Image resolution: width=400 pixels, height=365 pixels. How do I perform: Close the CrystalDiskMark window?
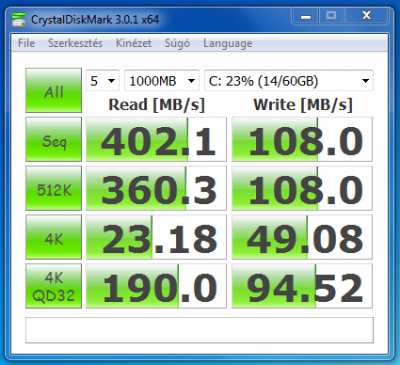coord(367,16)
